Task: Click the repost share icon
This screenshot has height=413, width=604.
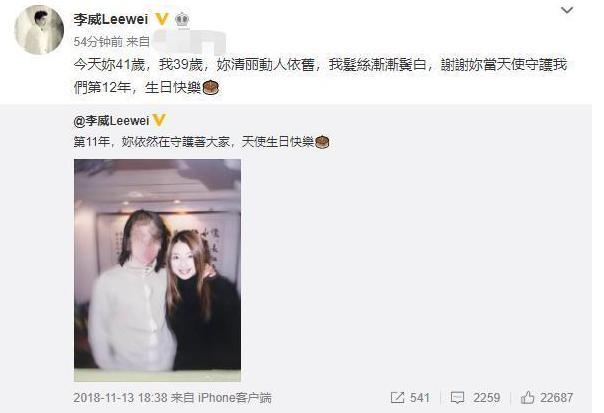Action: click(397, 398)
